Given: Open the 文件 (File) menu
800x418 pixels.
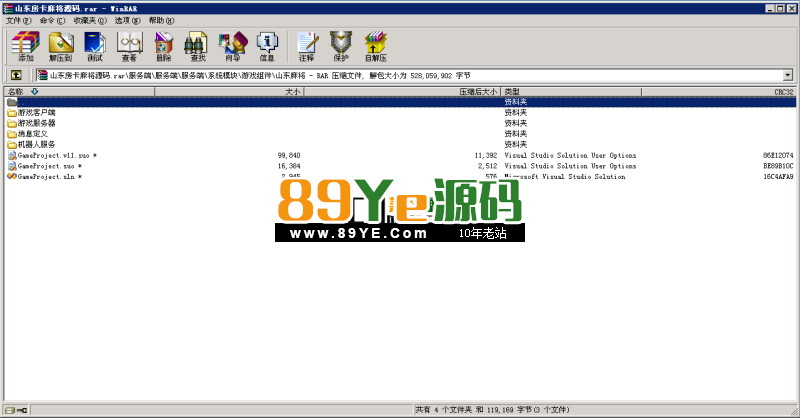Looking at the screenshot, I should coord(18,20).
